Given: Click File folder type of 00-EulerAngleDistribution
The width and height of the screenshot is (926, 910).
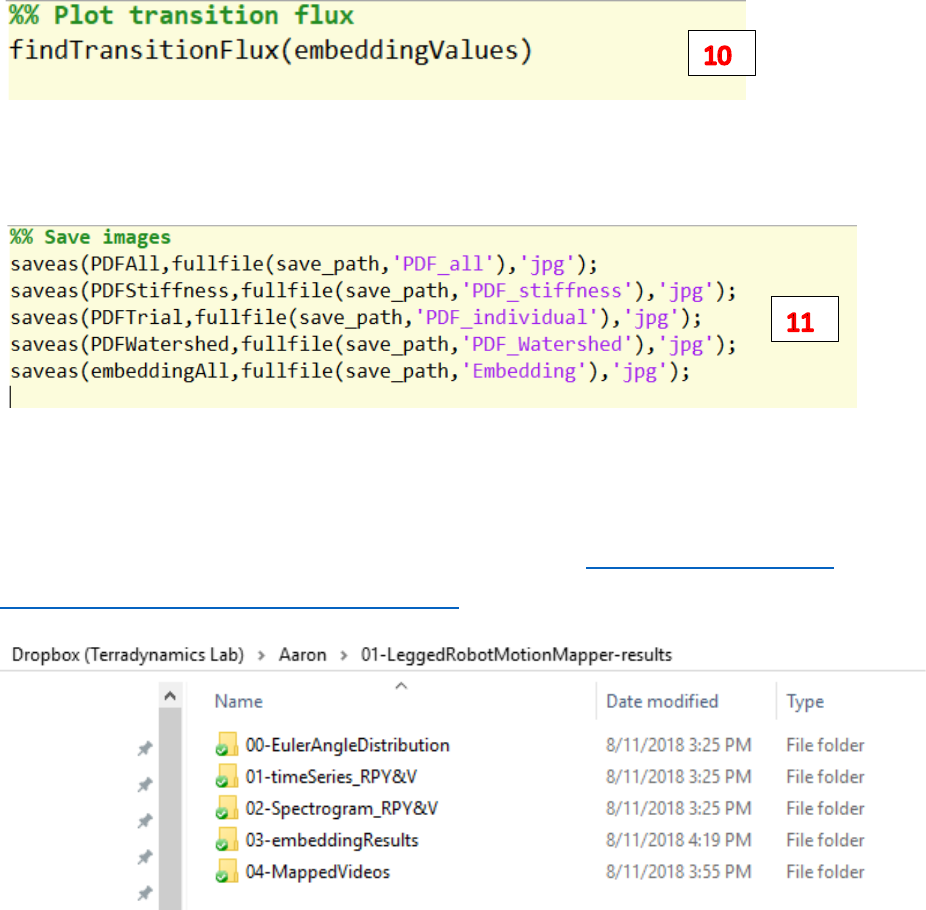Looking at the screenshot, I should (x=825, y=745).
